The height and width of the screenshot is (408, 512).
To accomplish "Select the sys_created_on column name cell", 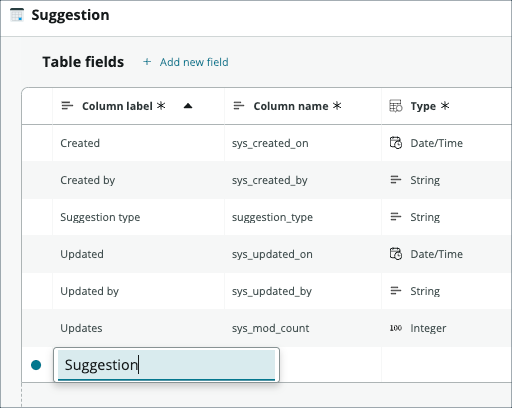I will [x=303, y=143].
